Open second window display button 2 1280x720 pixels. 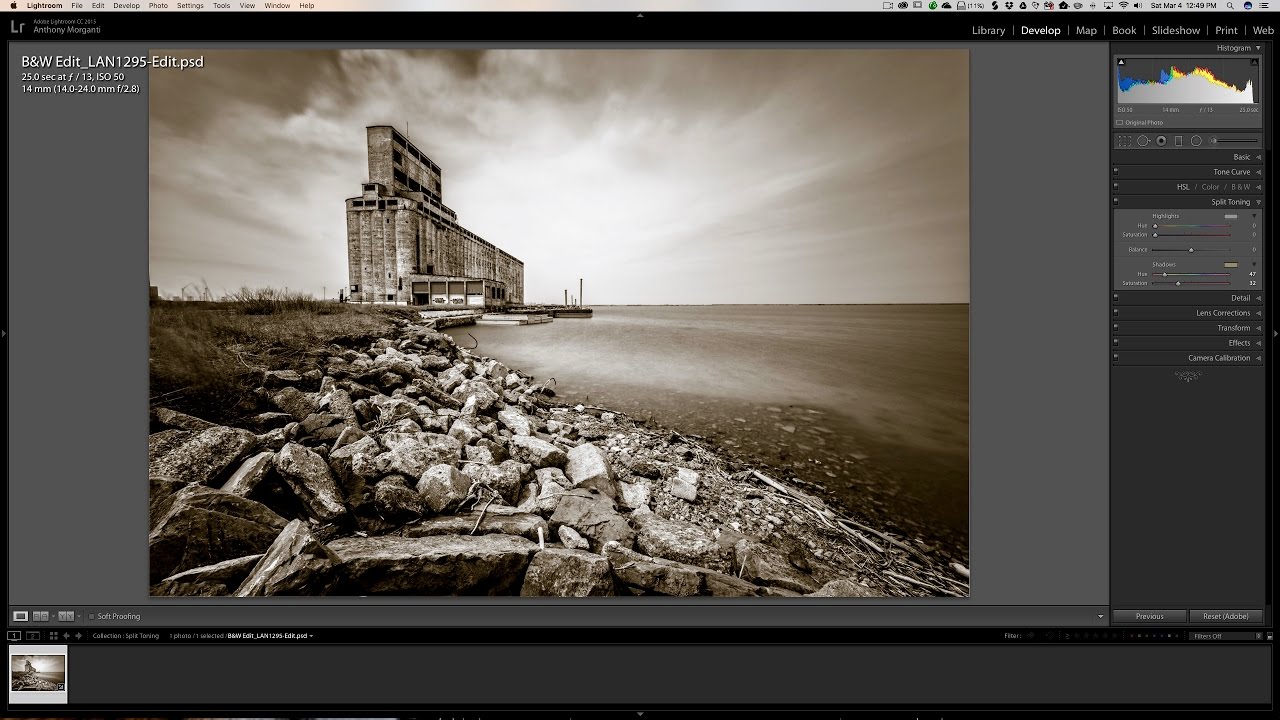pyautogui.click(x=32, y=636)
